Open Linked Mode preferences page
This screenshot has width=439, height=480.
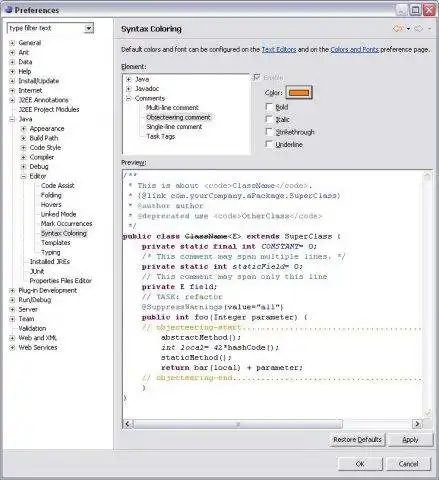tap(58, 214)
